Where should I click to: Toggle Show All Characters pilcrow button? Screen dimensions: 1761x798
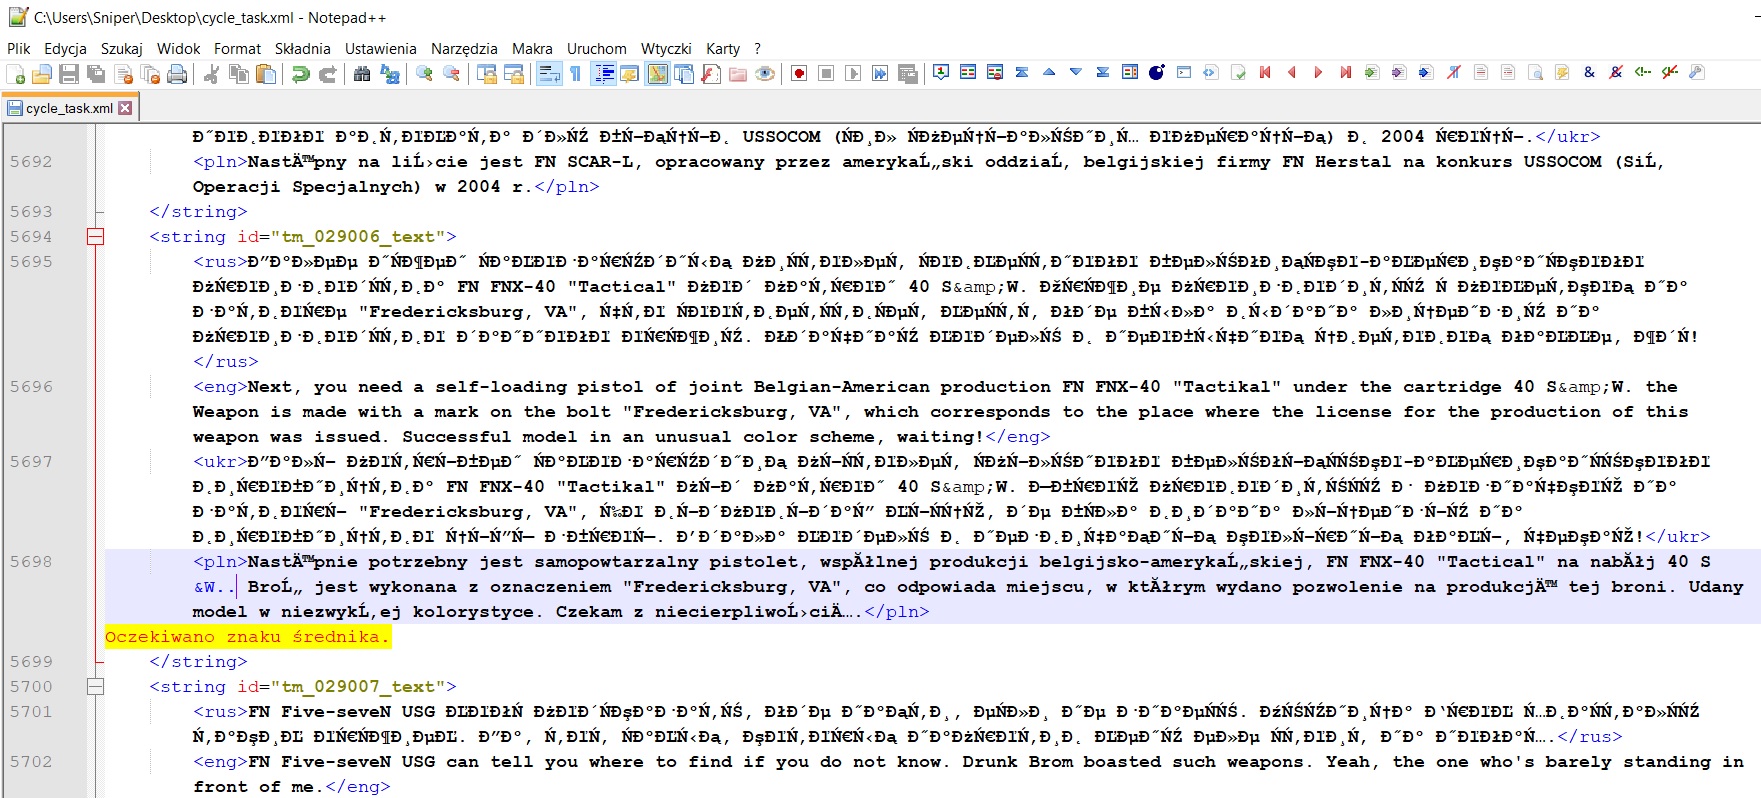tap(576, 73)
